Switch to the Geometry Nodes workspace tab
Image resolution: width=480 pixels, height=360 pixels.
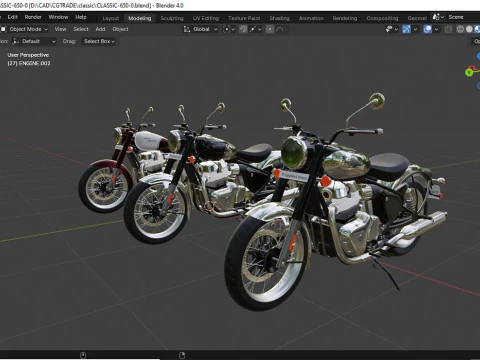[x=417, y=18]
